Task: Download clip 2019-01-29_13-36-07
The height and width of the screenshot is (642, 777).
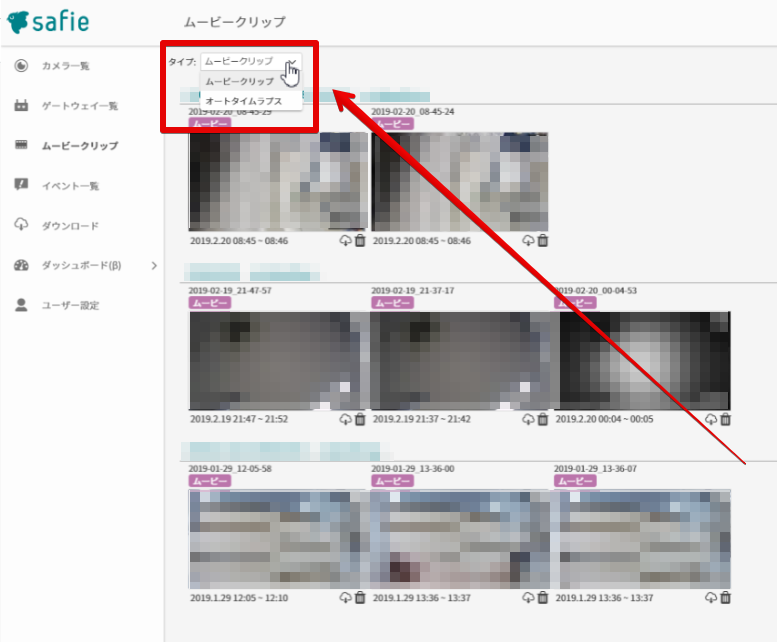Action: (x=711, y=598)
